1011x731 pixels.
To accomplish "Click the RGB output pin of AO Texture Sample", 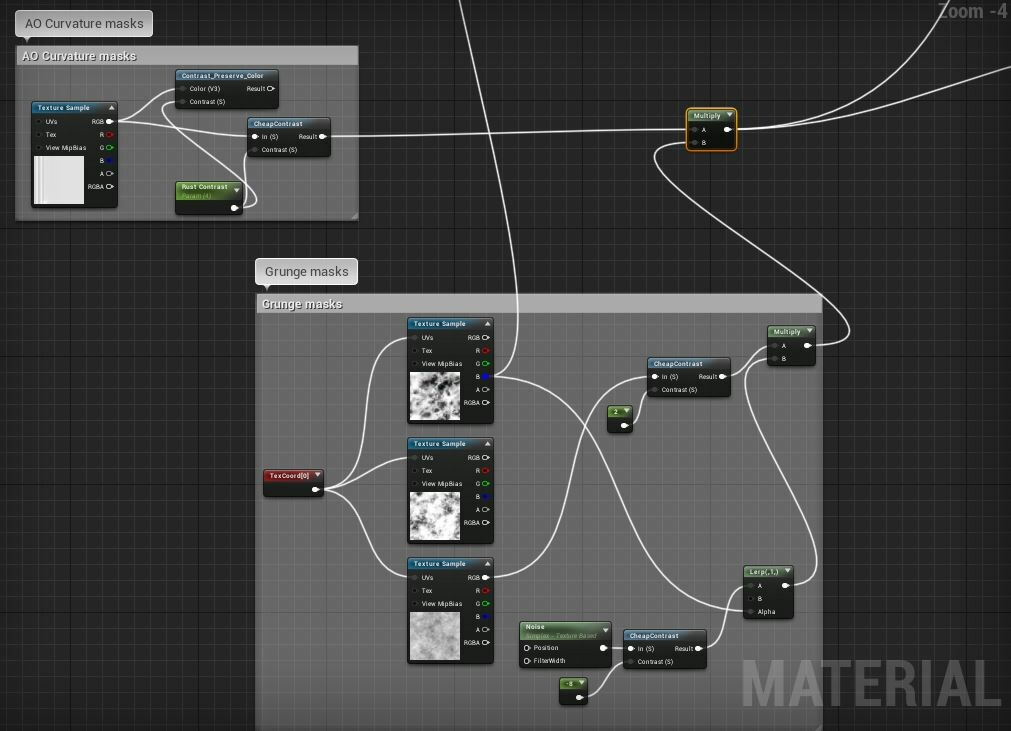I will pyautogui.click(x=110, y=121).
